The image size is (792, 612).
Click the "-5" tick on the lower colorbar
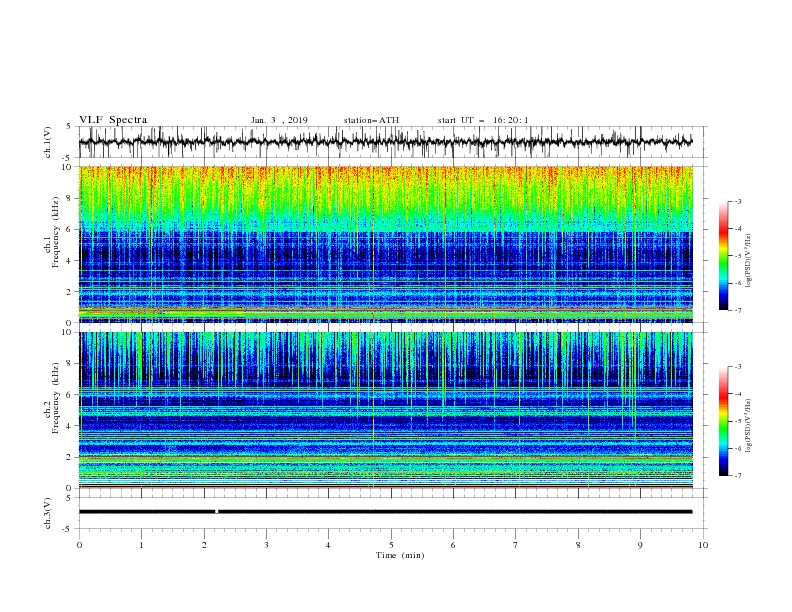pyautogui.click(x=737, y=421)
